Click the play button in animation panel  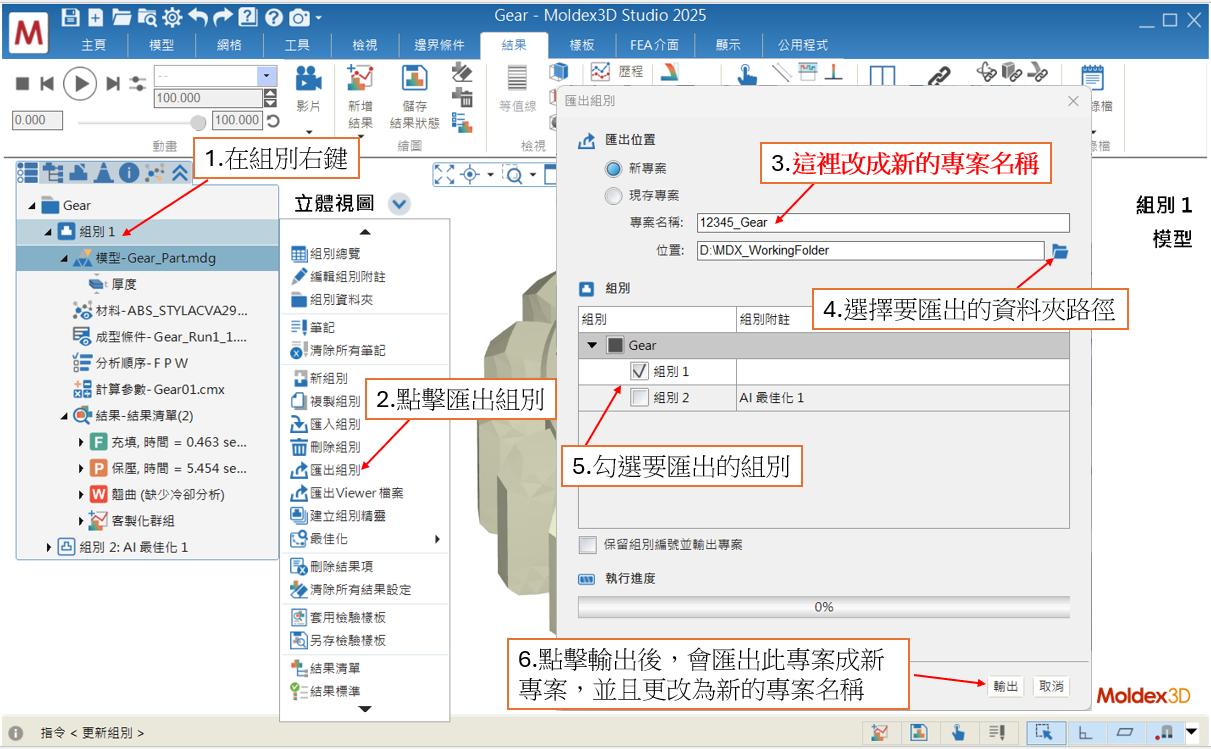tap(80, 84)
